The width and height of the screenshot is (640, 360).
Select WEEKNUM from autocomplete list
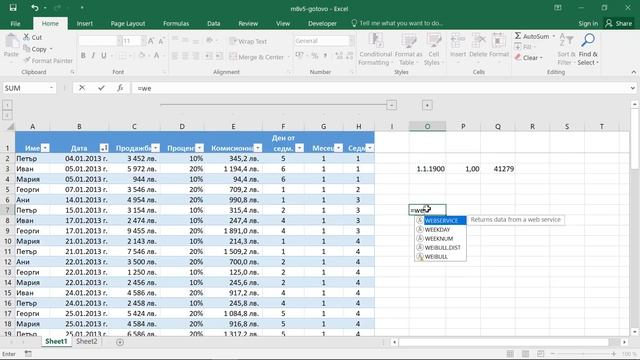440,238
